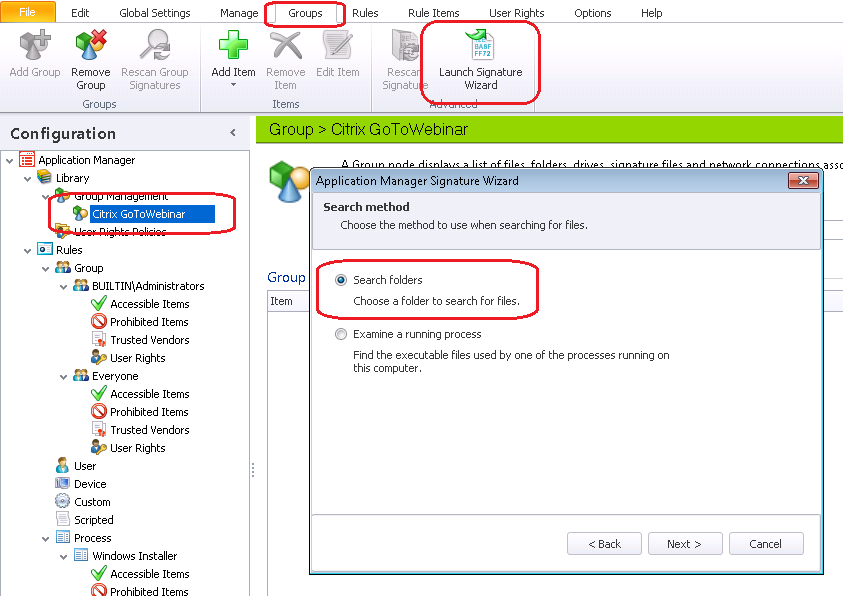852x616 pixels.
Task: Open the Add Item dropdown arrow
Action: pos(233,85)
